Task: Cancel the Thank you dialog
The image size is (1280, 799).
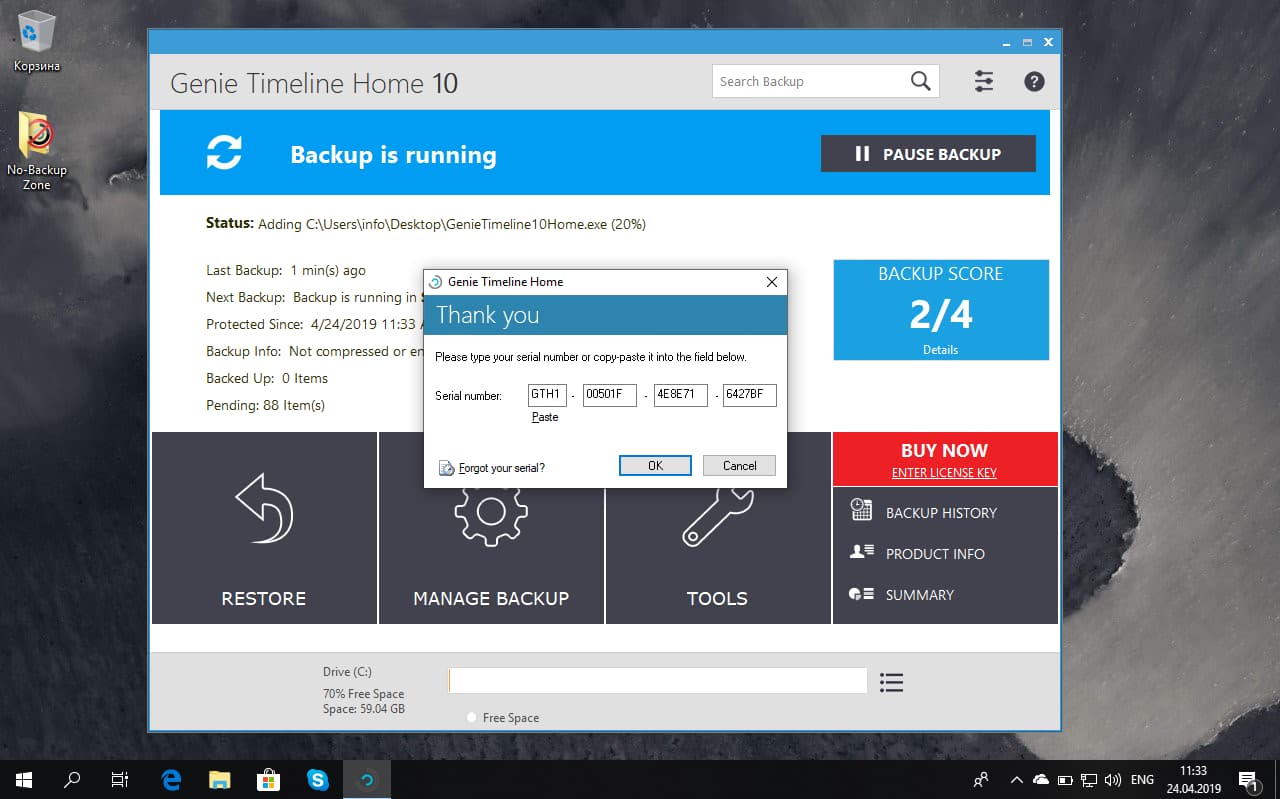Action: tap(739, 465)
